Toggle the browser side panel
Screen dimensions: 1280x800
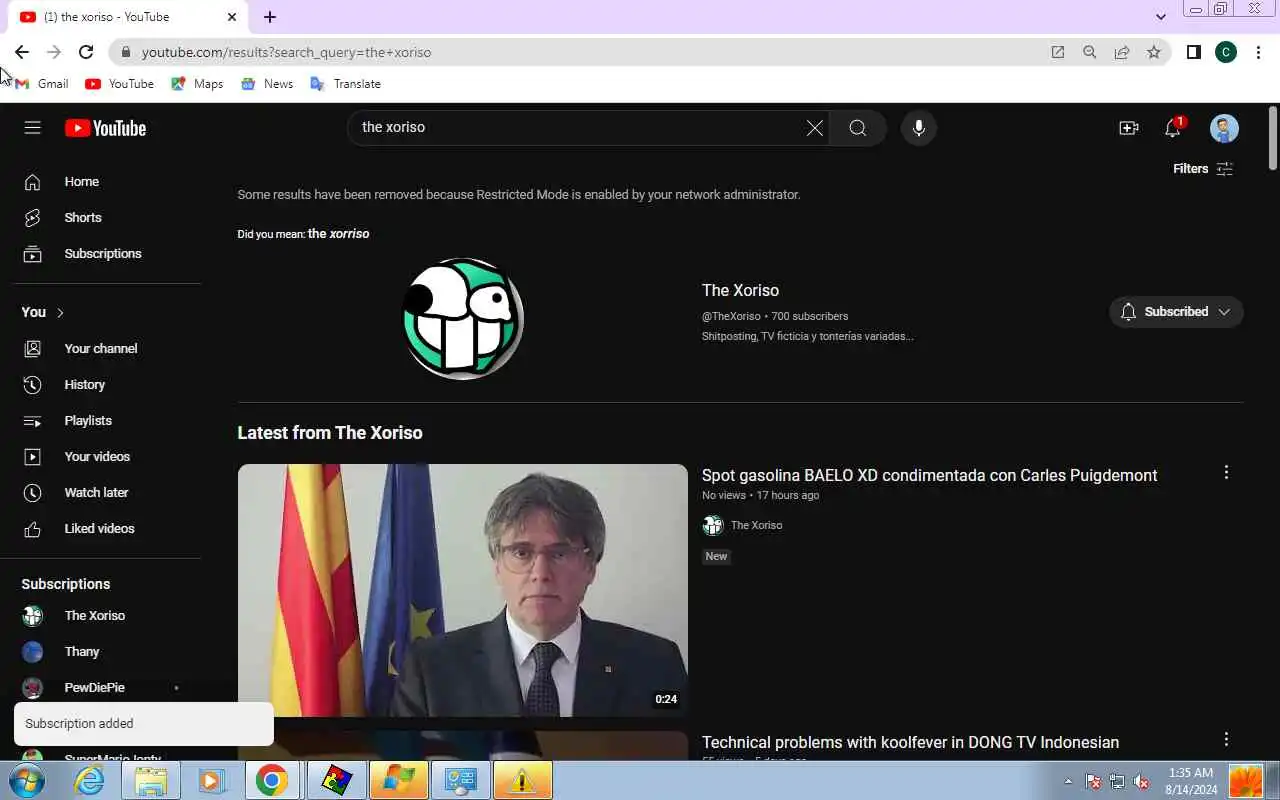pos(1193,52)
